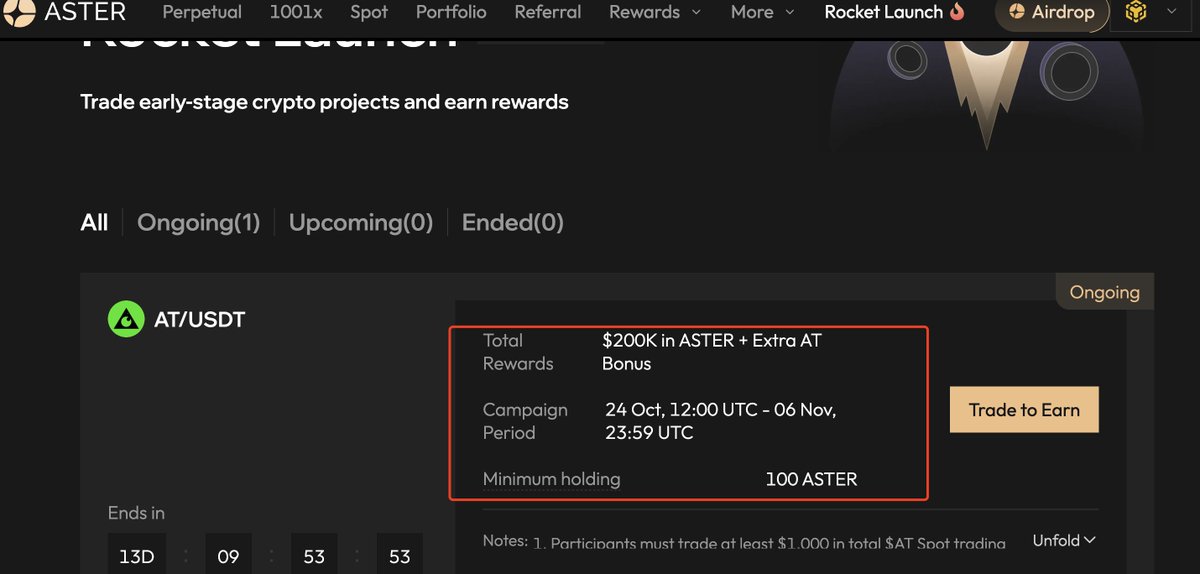
Task: Open the 1001x menu item
Action: pos(295,12)
